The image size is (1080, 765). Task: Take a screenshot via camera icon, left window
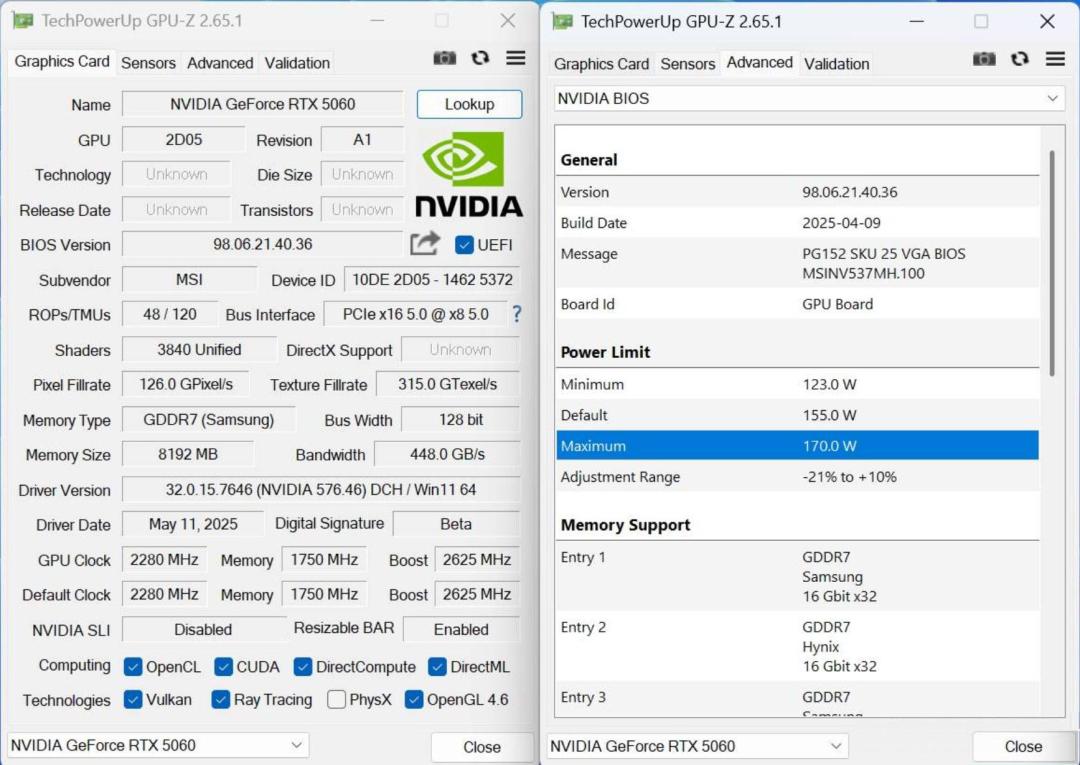445,58
